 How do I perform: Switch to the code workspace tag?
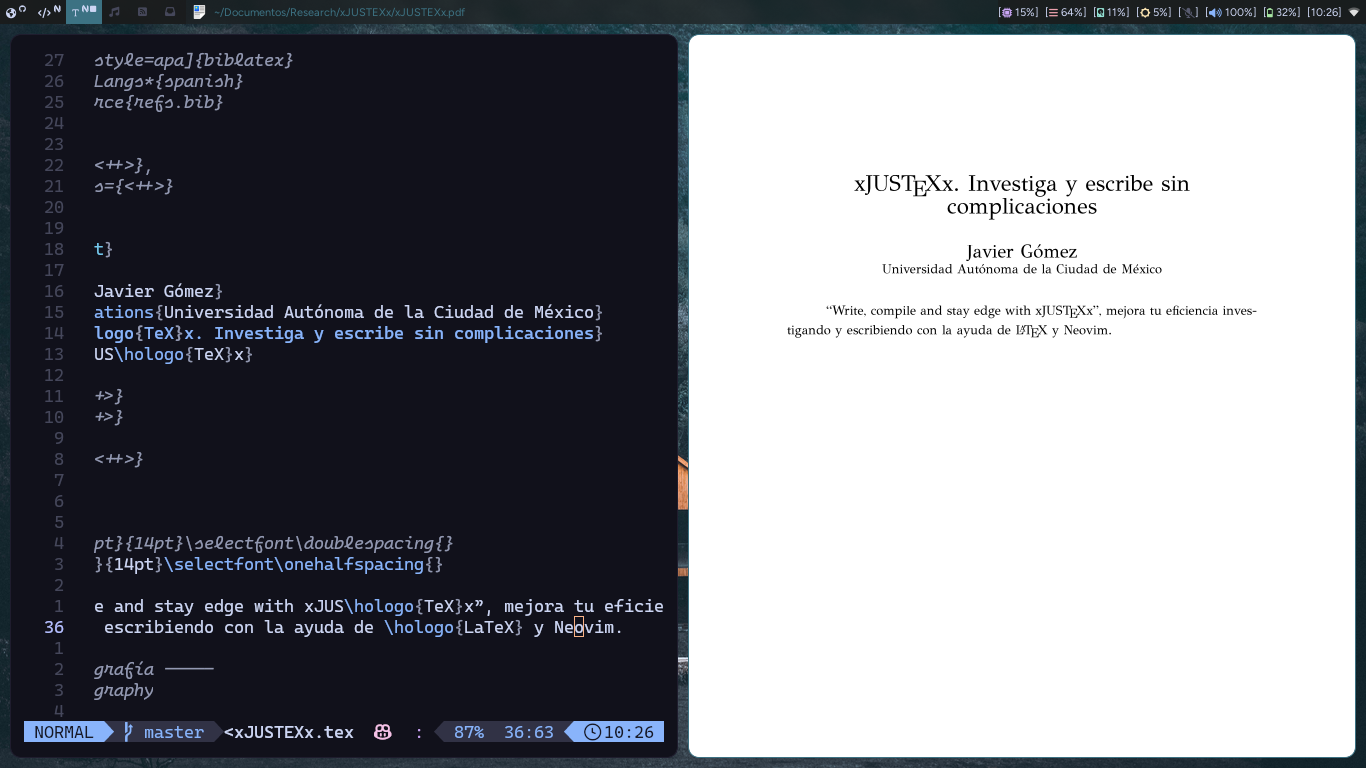click(49, 12)
